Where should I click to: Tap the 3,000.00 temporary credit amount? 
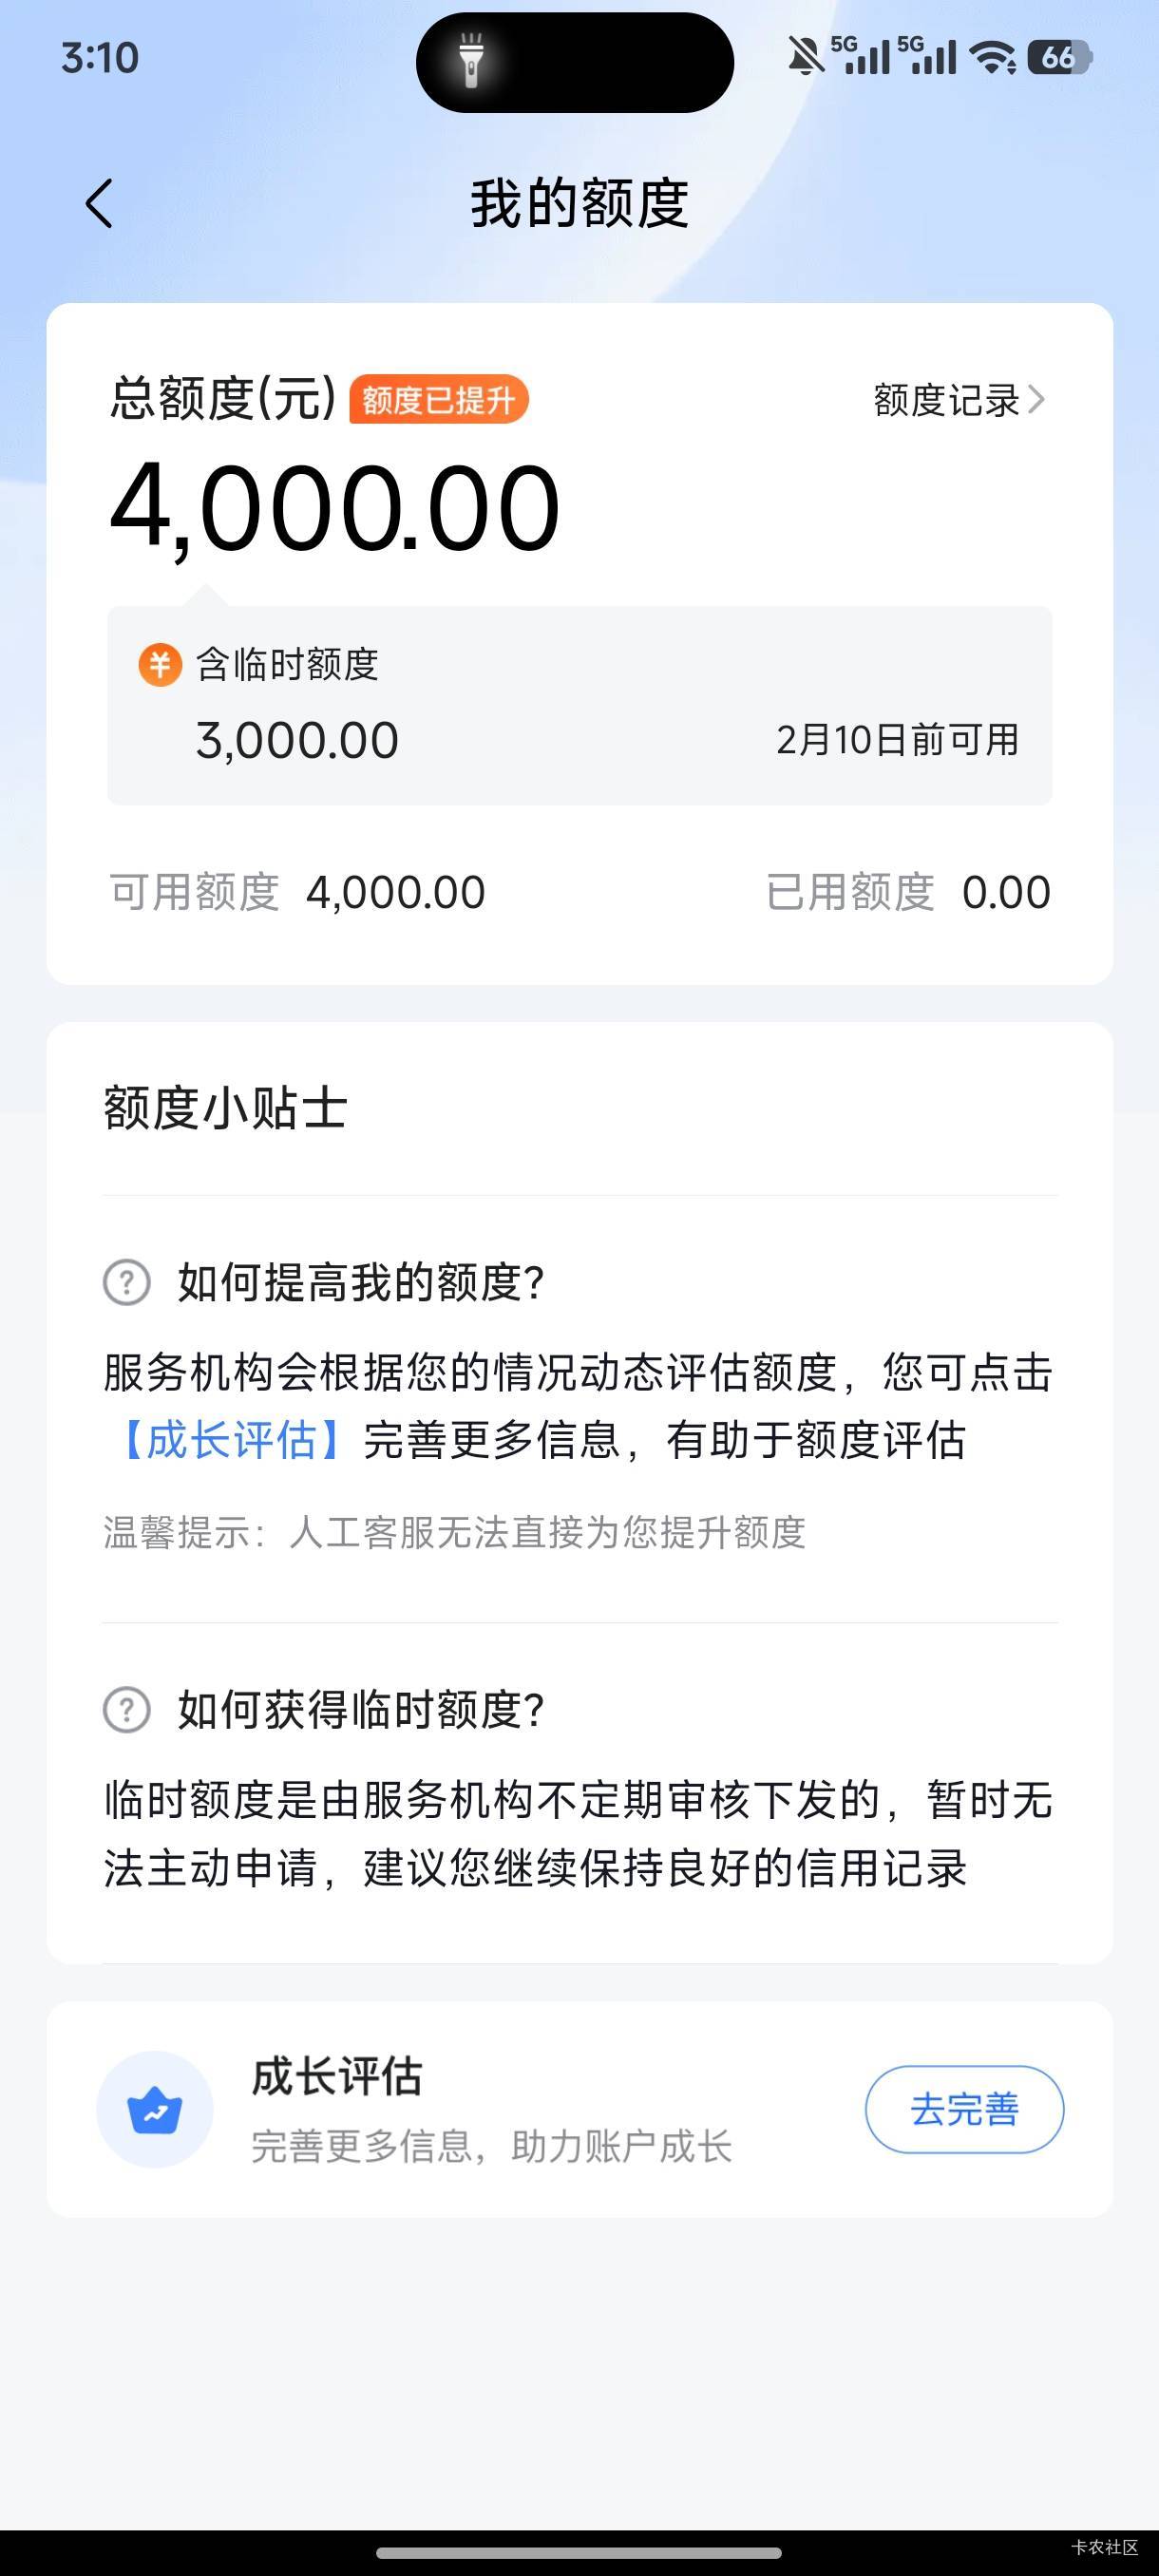[297, 741]
